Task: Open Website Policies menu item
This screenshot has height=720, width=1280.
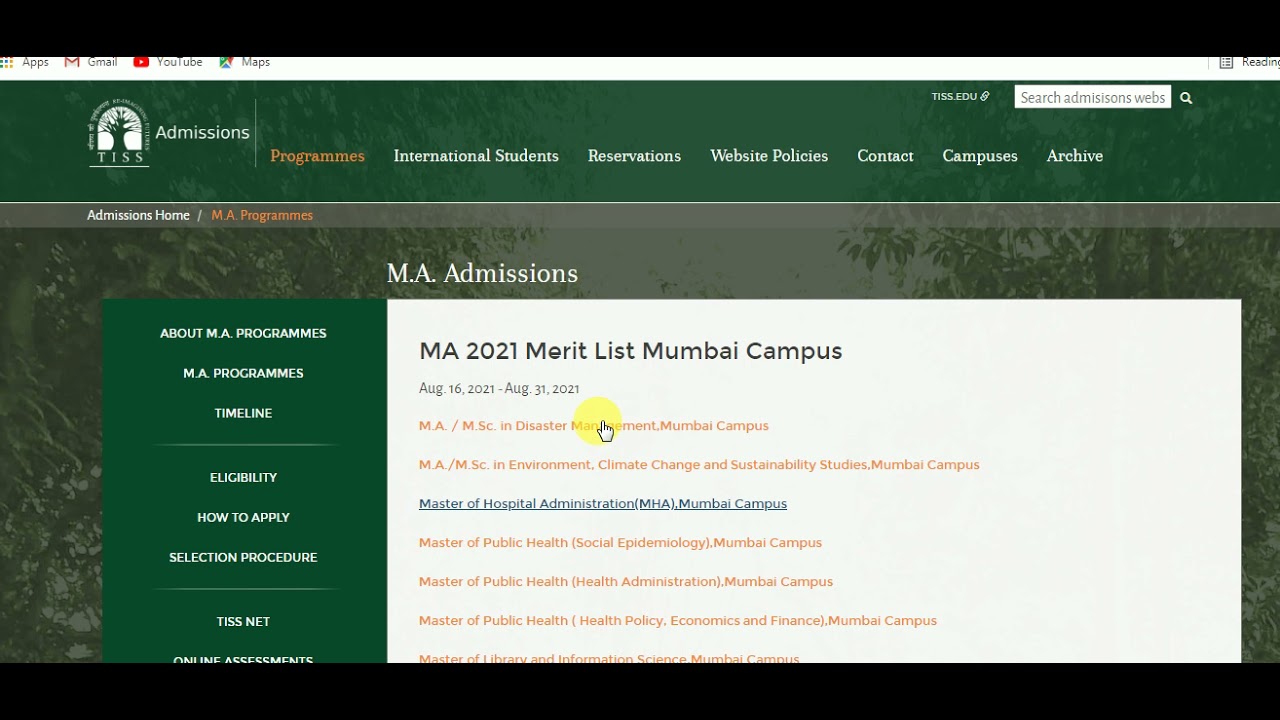Action: tap(769, 156)
